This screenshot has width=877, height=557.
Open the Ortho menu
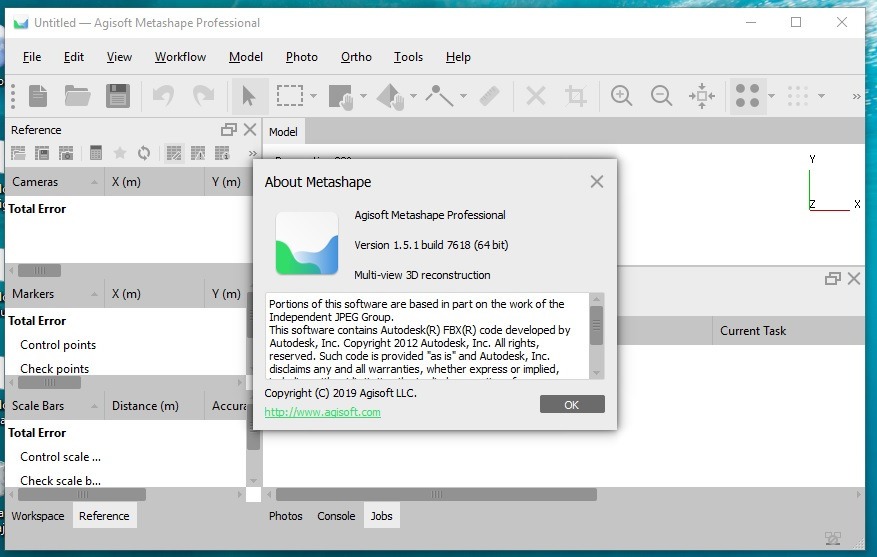(356, 57)
